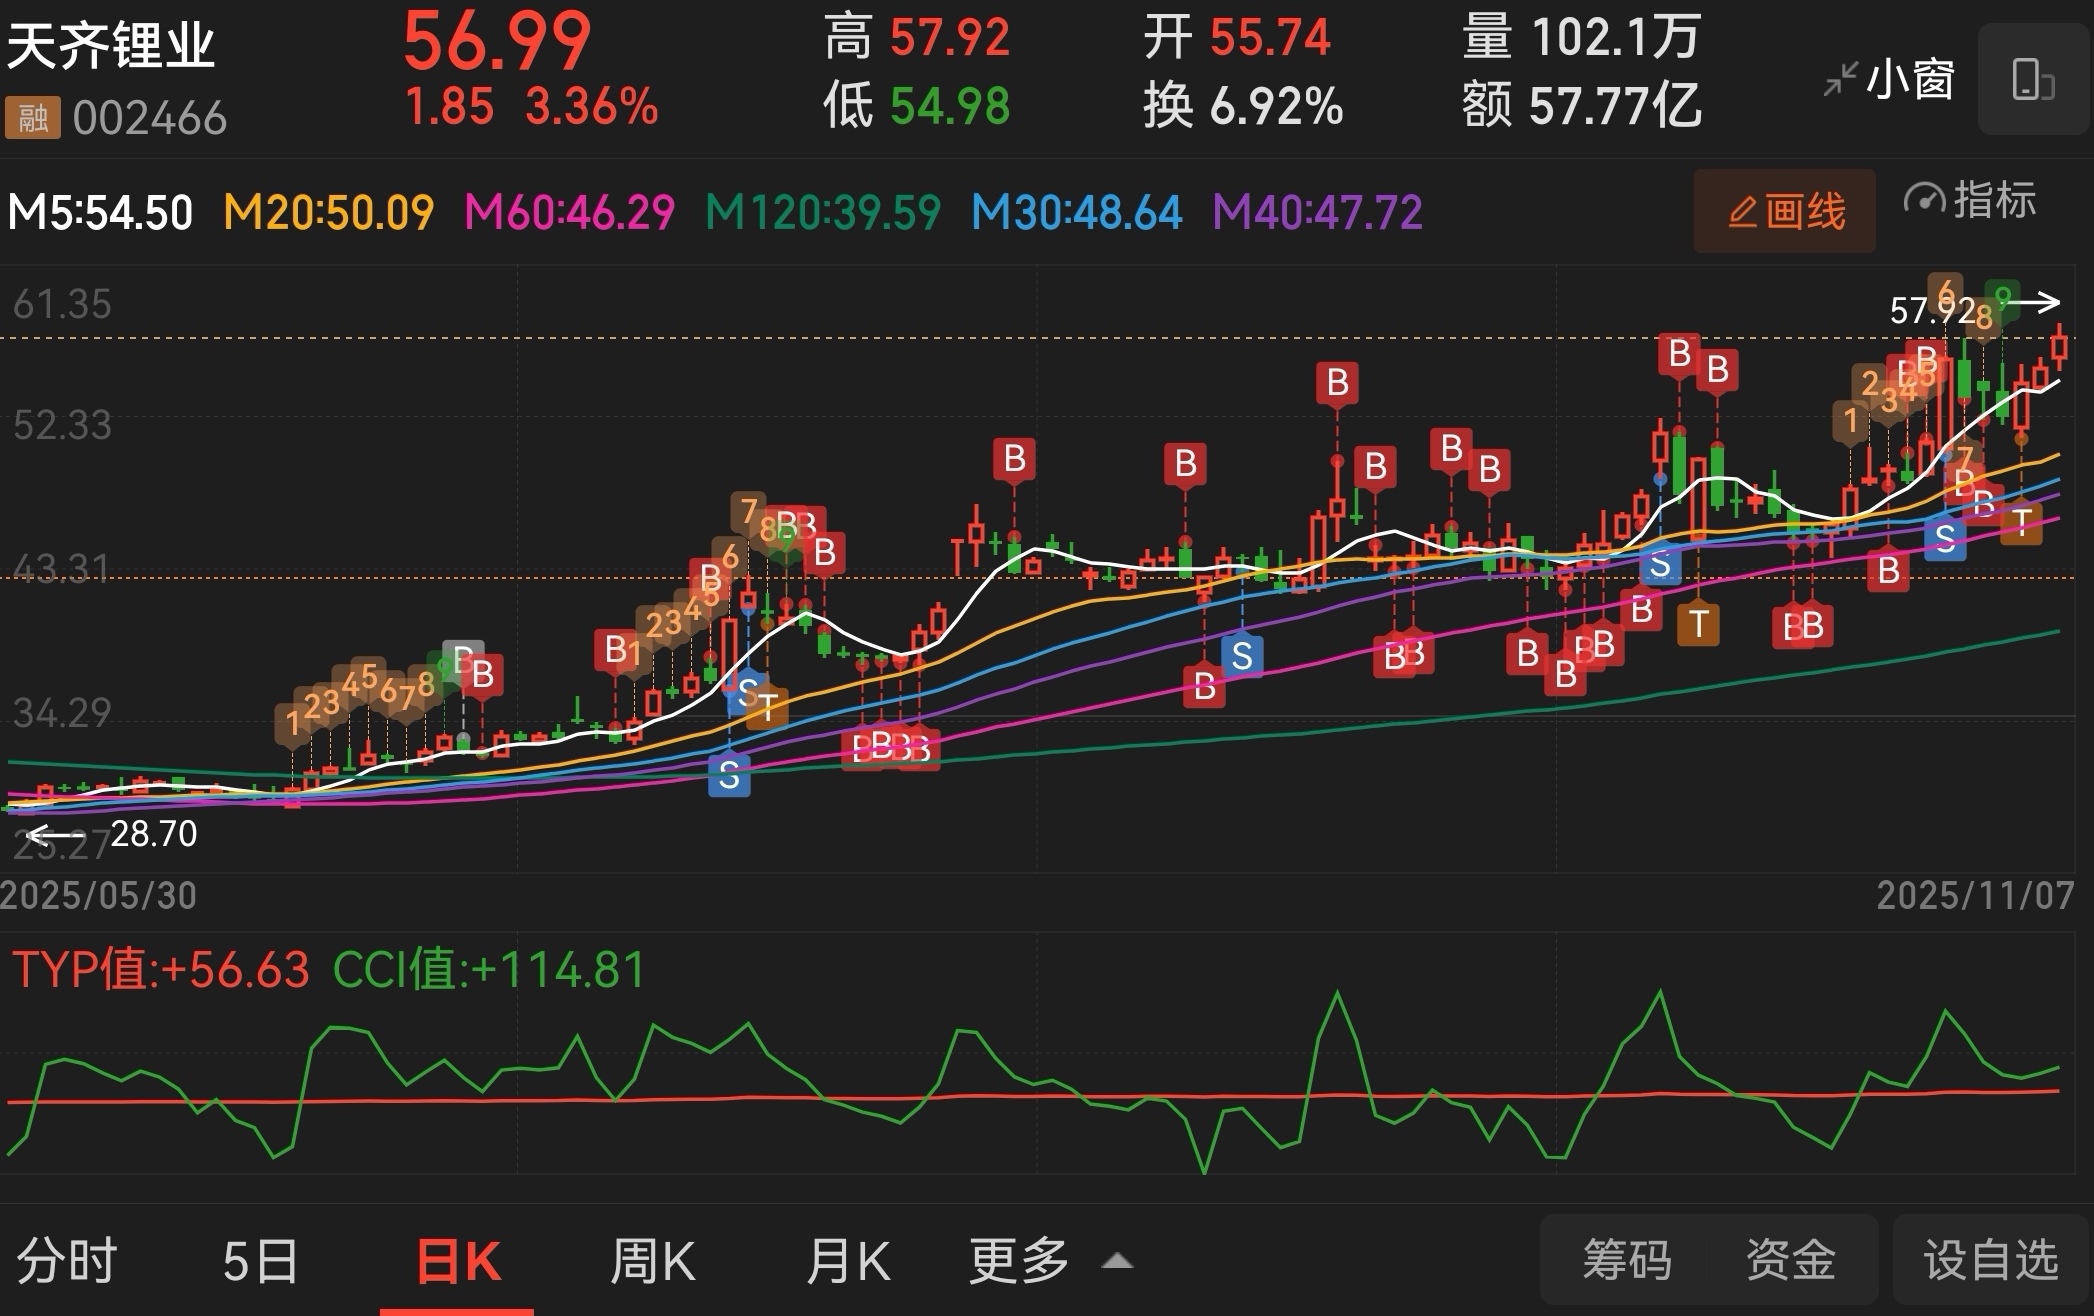Screen dimensions: 2094x1316
Task: Switch to 分时 intraday view
Action: click(67, 1260)
